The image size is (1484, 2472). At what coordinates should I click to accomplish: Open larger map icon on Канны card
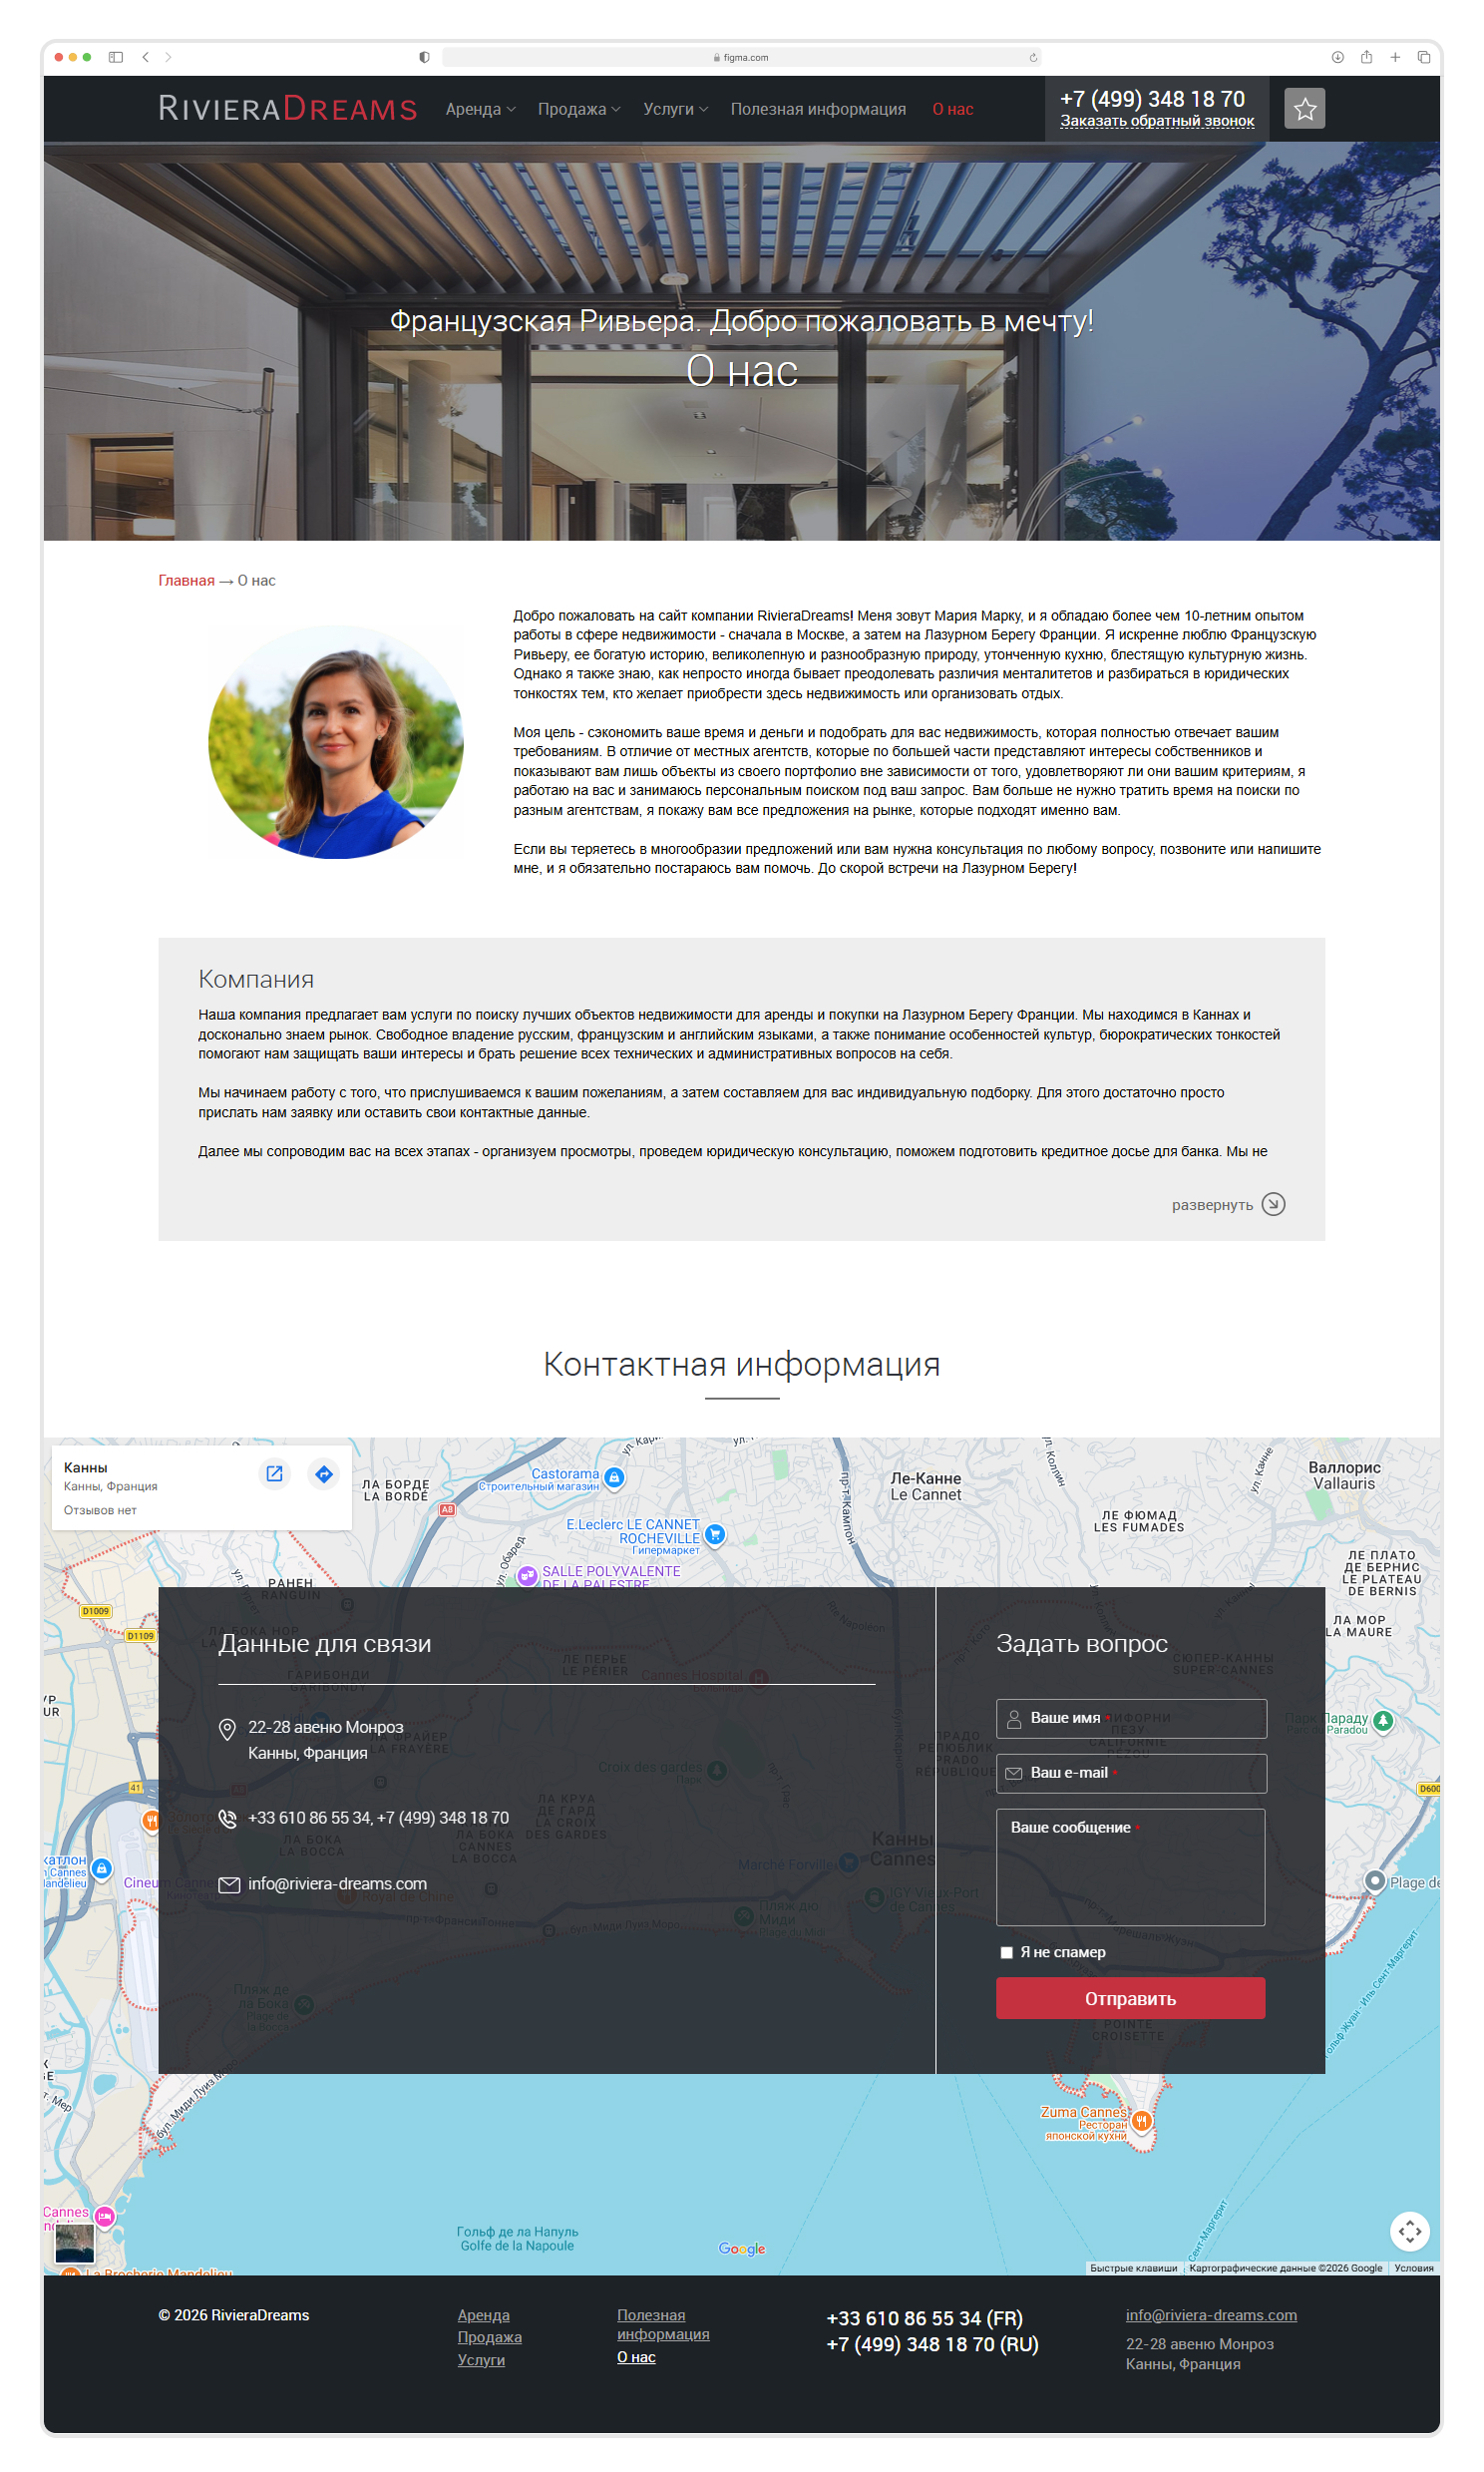(x=274, y=1473)
